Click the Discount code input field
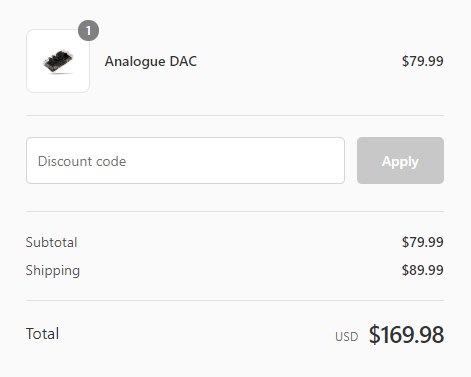Image resolution: width=471 pixels, height=377 pixels. point(185,160)
